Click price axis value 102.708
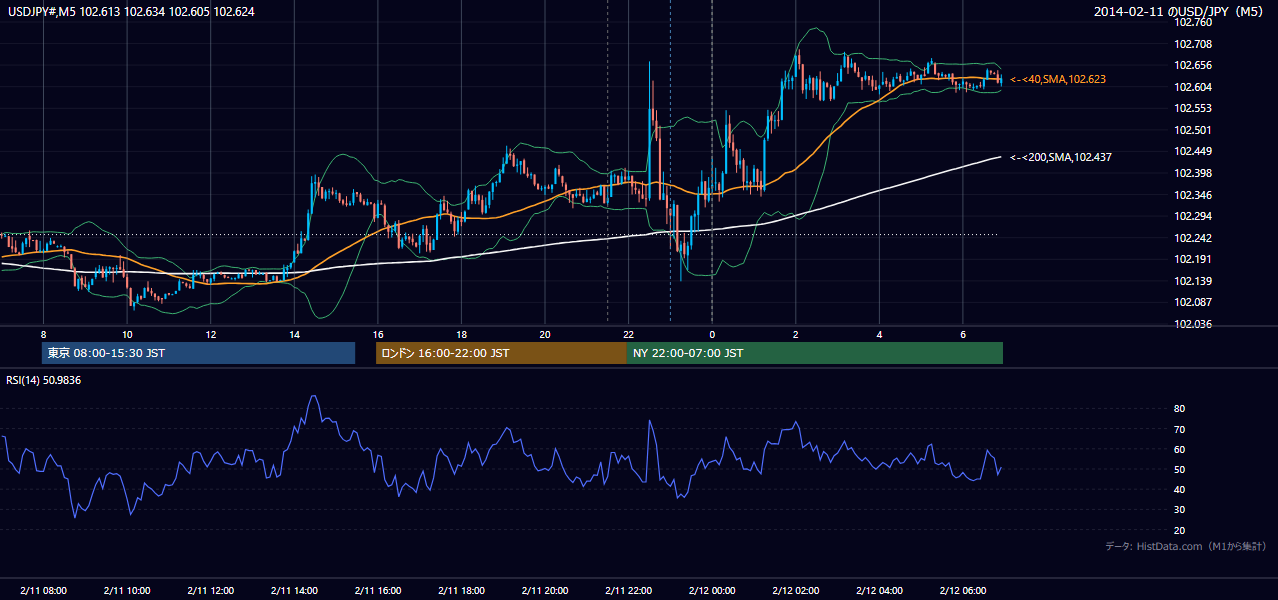 [x=1195, y=44]
